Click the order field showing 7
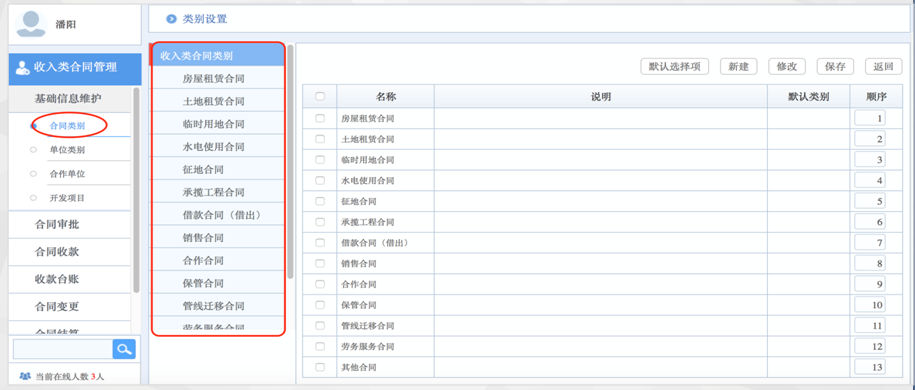This screenshot has width=915, height=390. (x=869, y=243)
